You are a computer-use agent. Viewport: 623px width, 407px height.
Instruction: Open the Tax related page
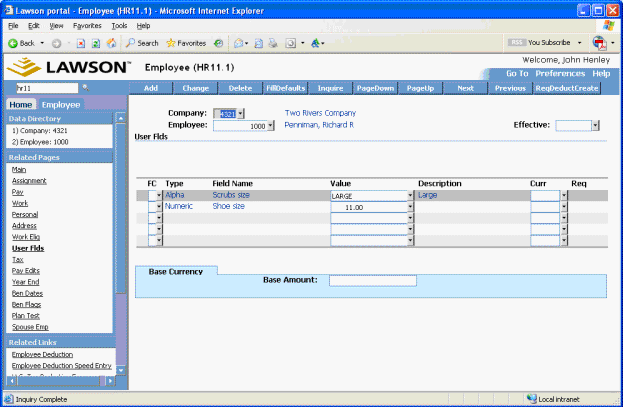17,260
